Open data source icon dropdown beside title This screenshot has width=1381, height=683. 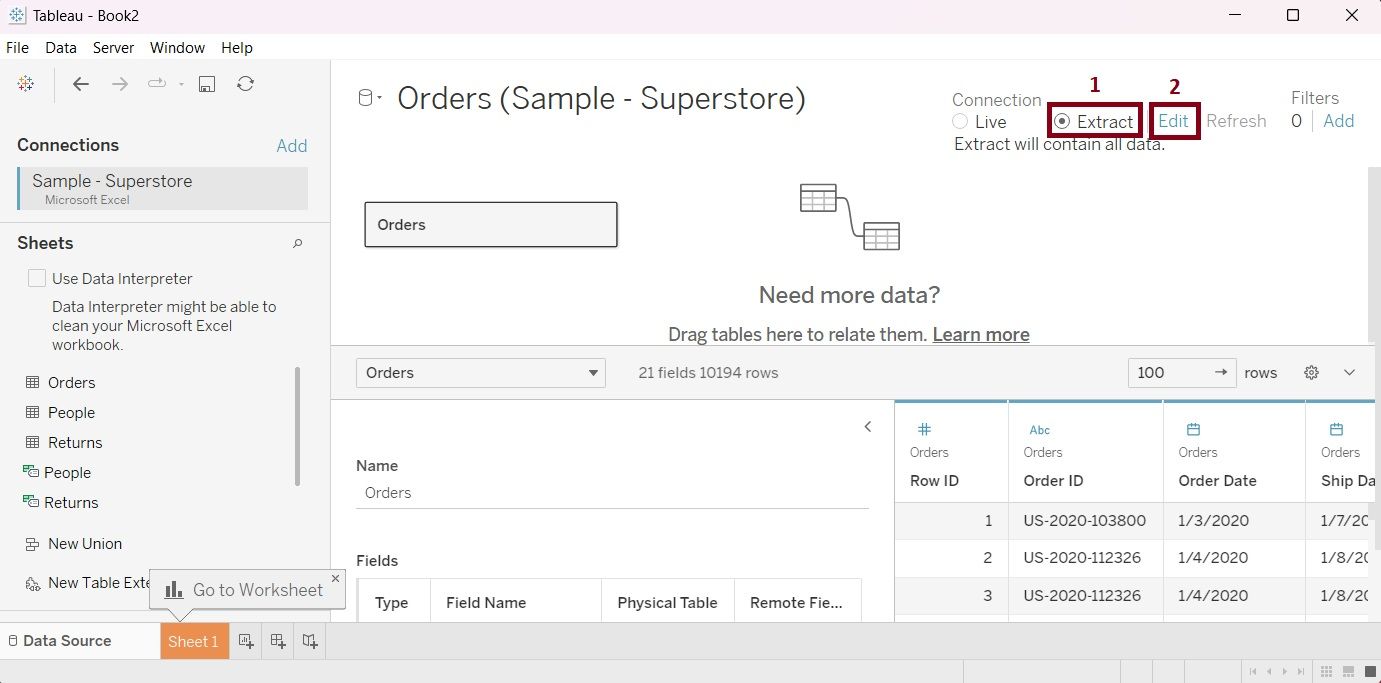pos(370,98)
